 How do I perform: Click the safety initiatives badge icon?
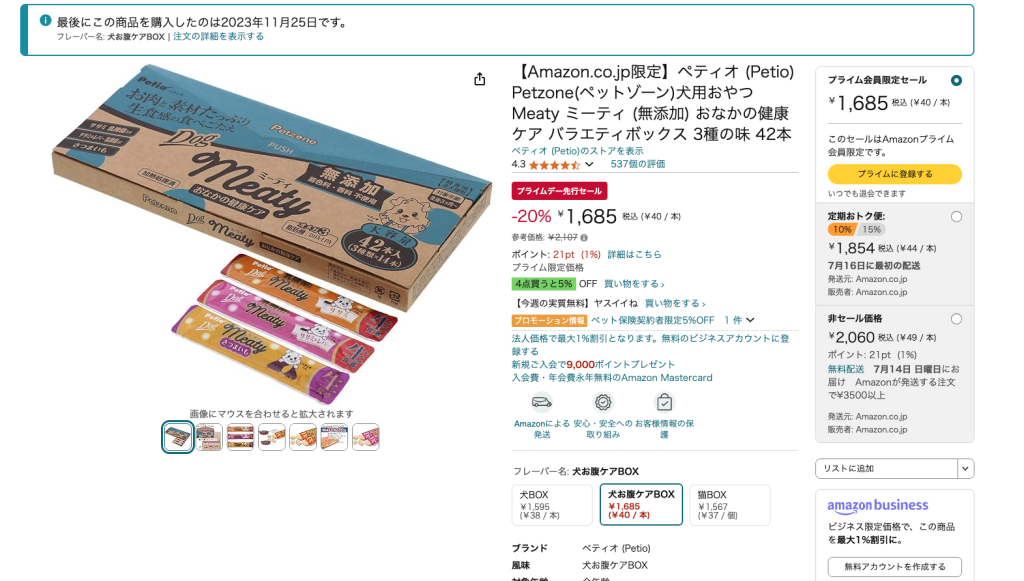pyautogui.click(x=603, y=402)
